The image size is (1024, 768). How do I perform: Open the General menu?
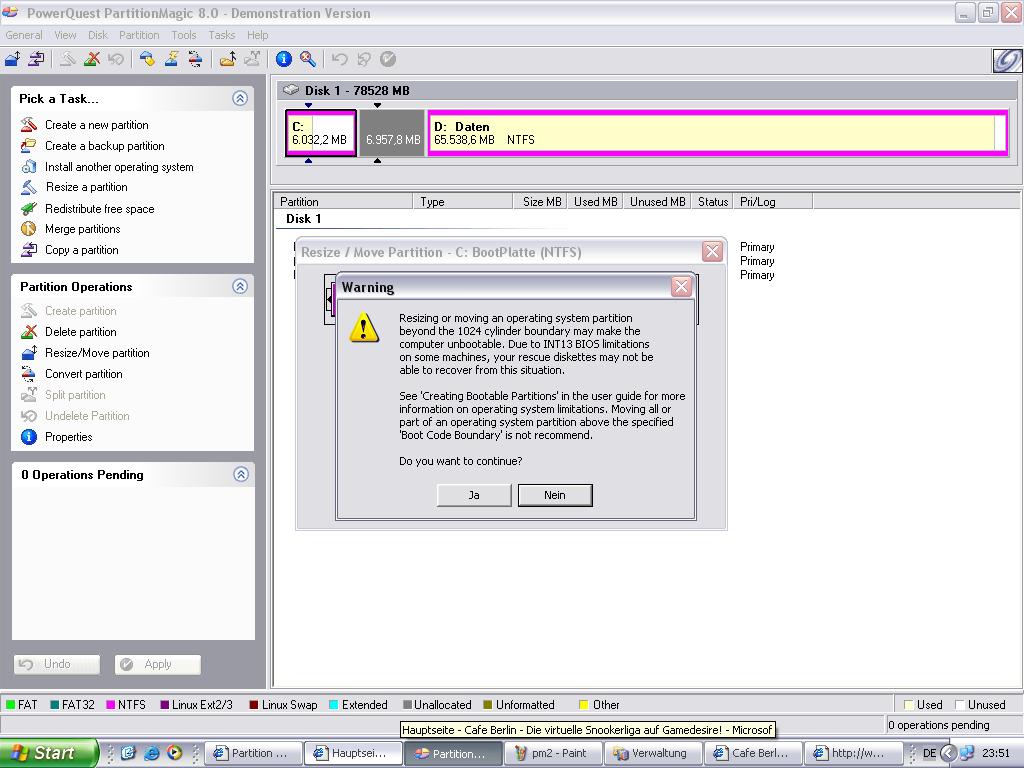[24, 35]
